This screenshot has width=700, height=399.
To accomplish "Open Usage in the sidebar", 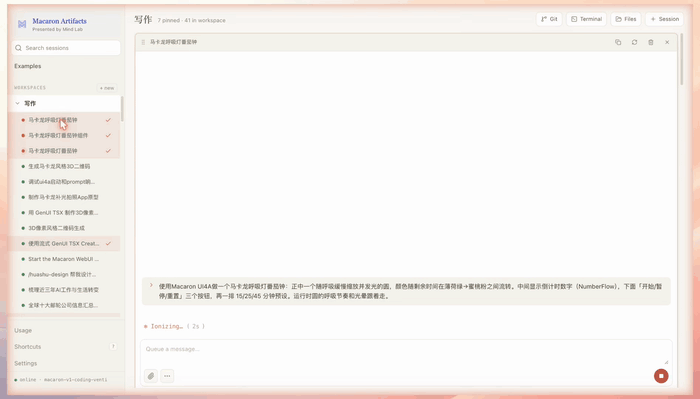I will point(23,330).
